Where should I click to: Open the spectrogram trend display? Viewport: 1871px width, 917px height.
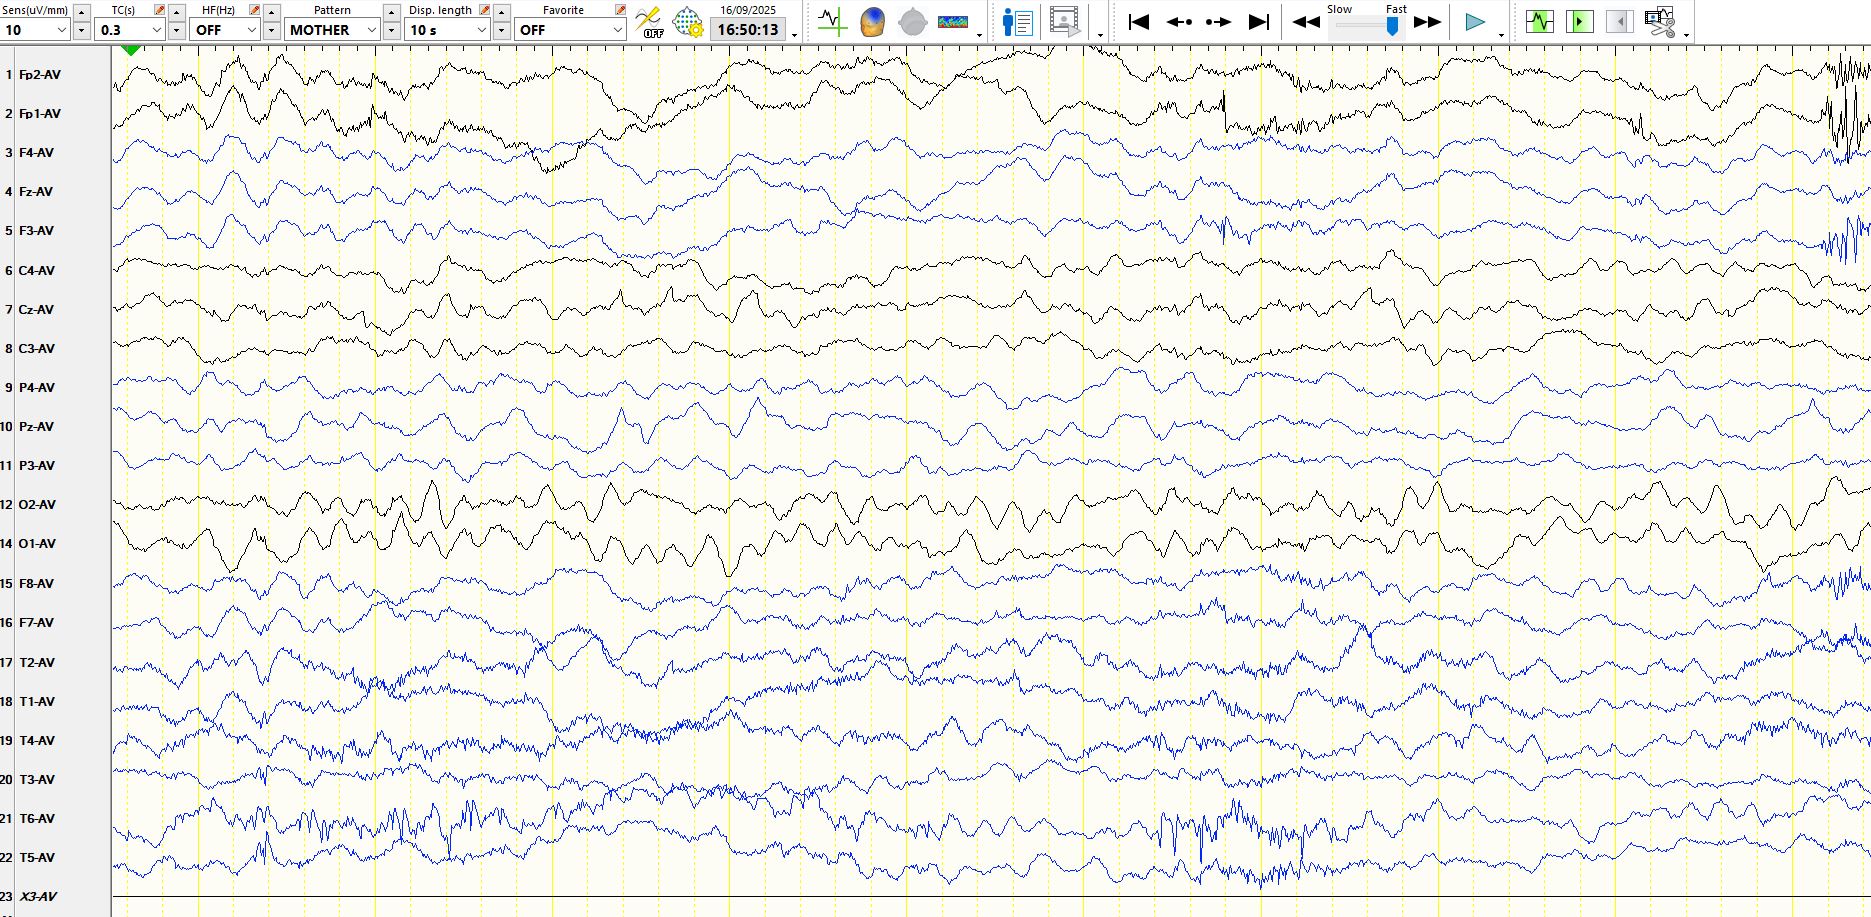click(x=953, y=21)
